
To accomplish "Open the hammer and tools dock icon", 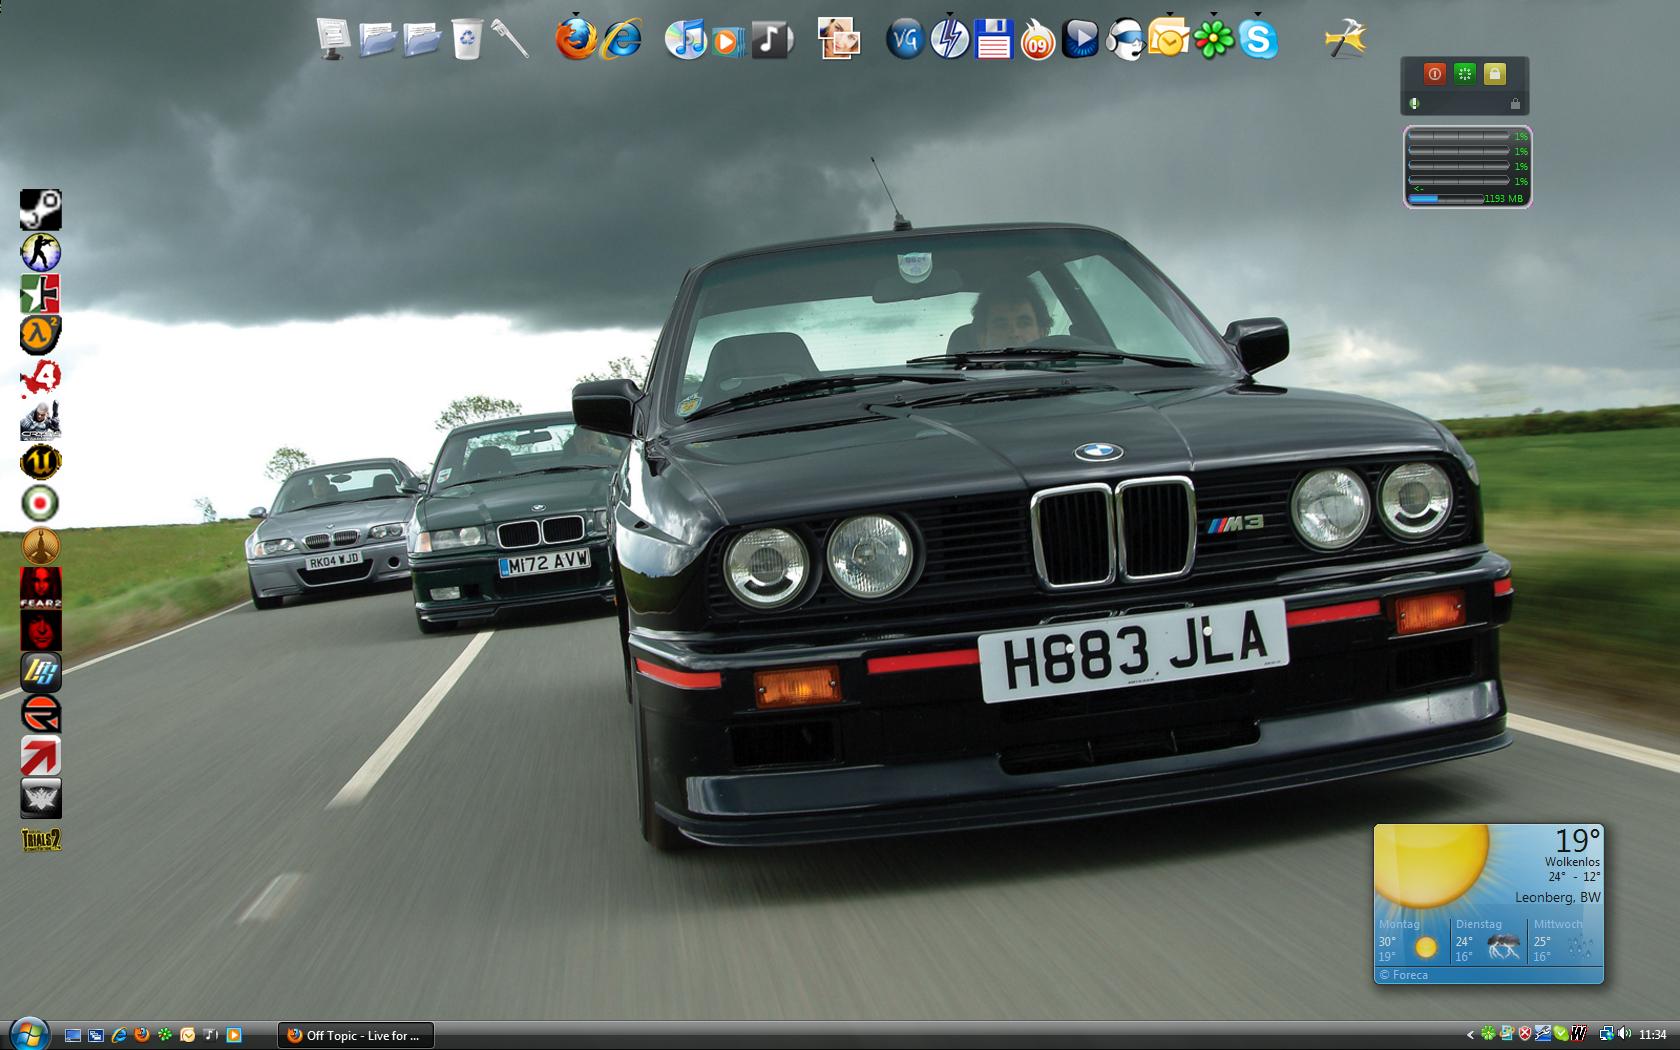I will pyautogui.click(x=1346, y=39).
